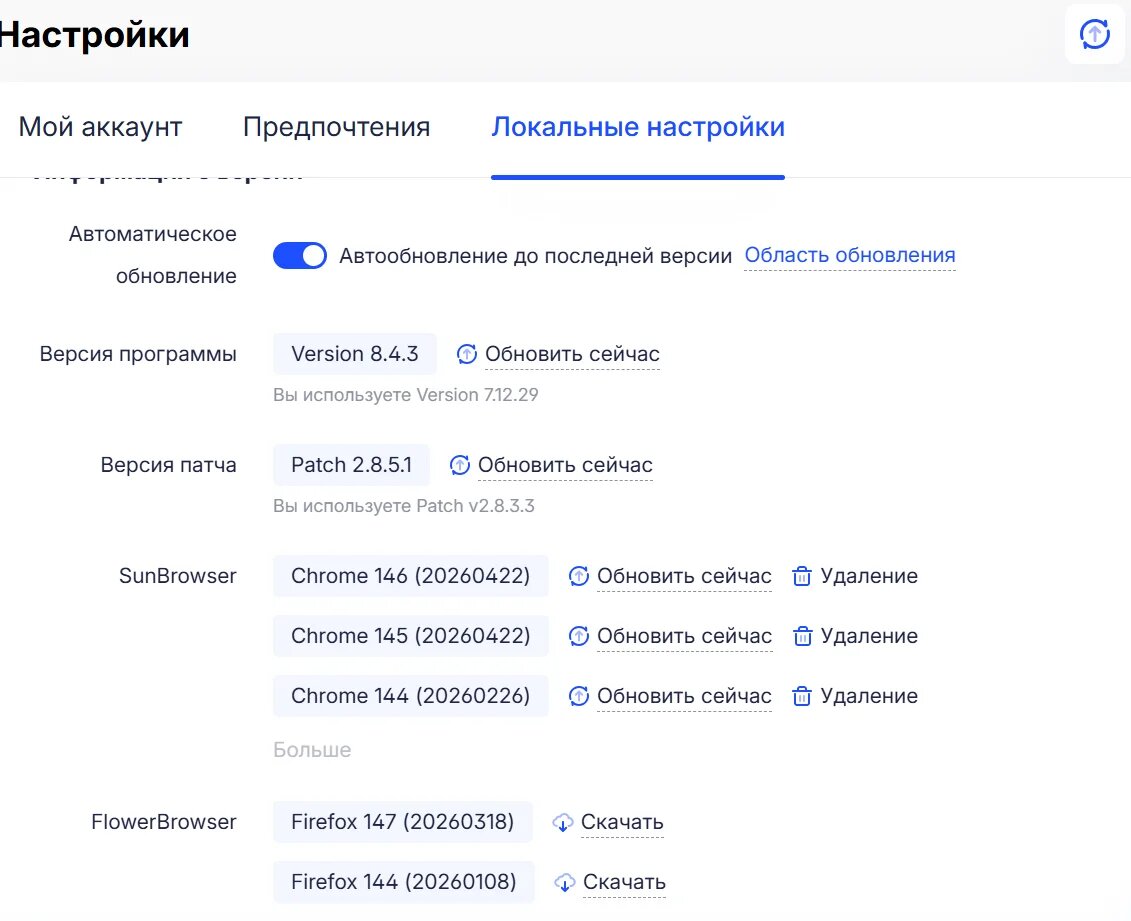Screen dimensions: 1131x921
Task: Click Скачать for Firefox 144
Action: point(624,882)
